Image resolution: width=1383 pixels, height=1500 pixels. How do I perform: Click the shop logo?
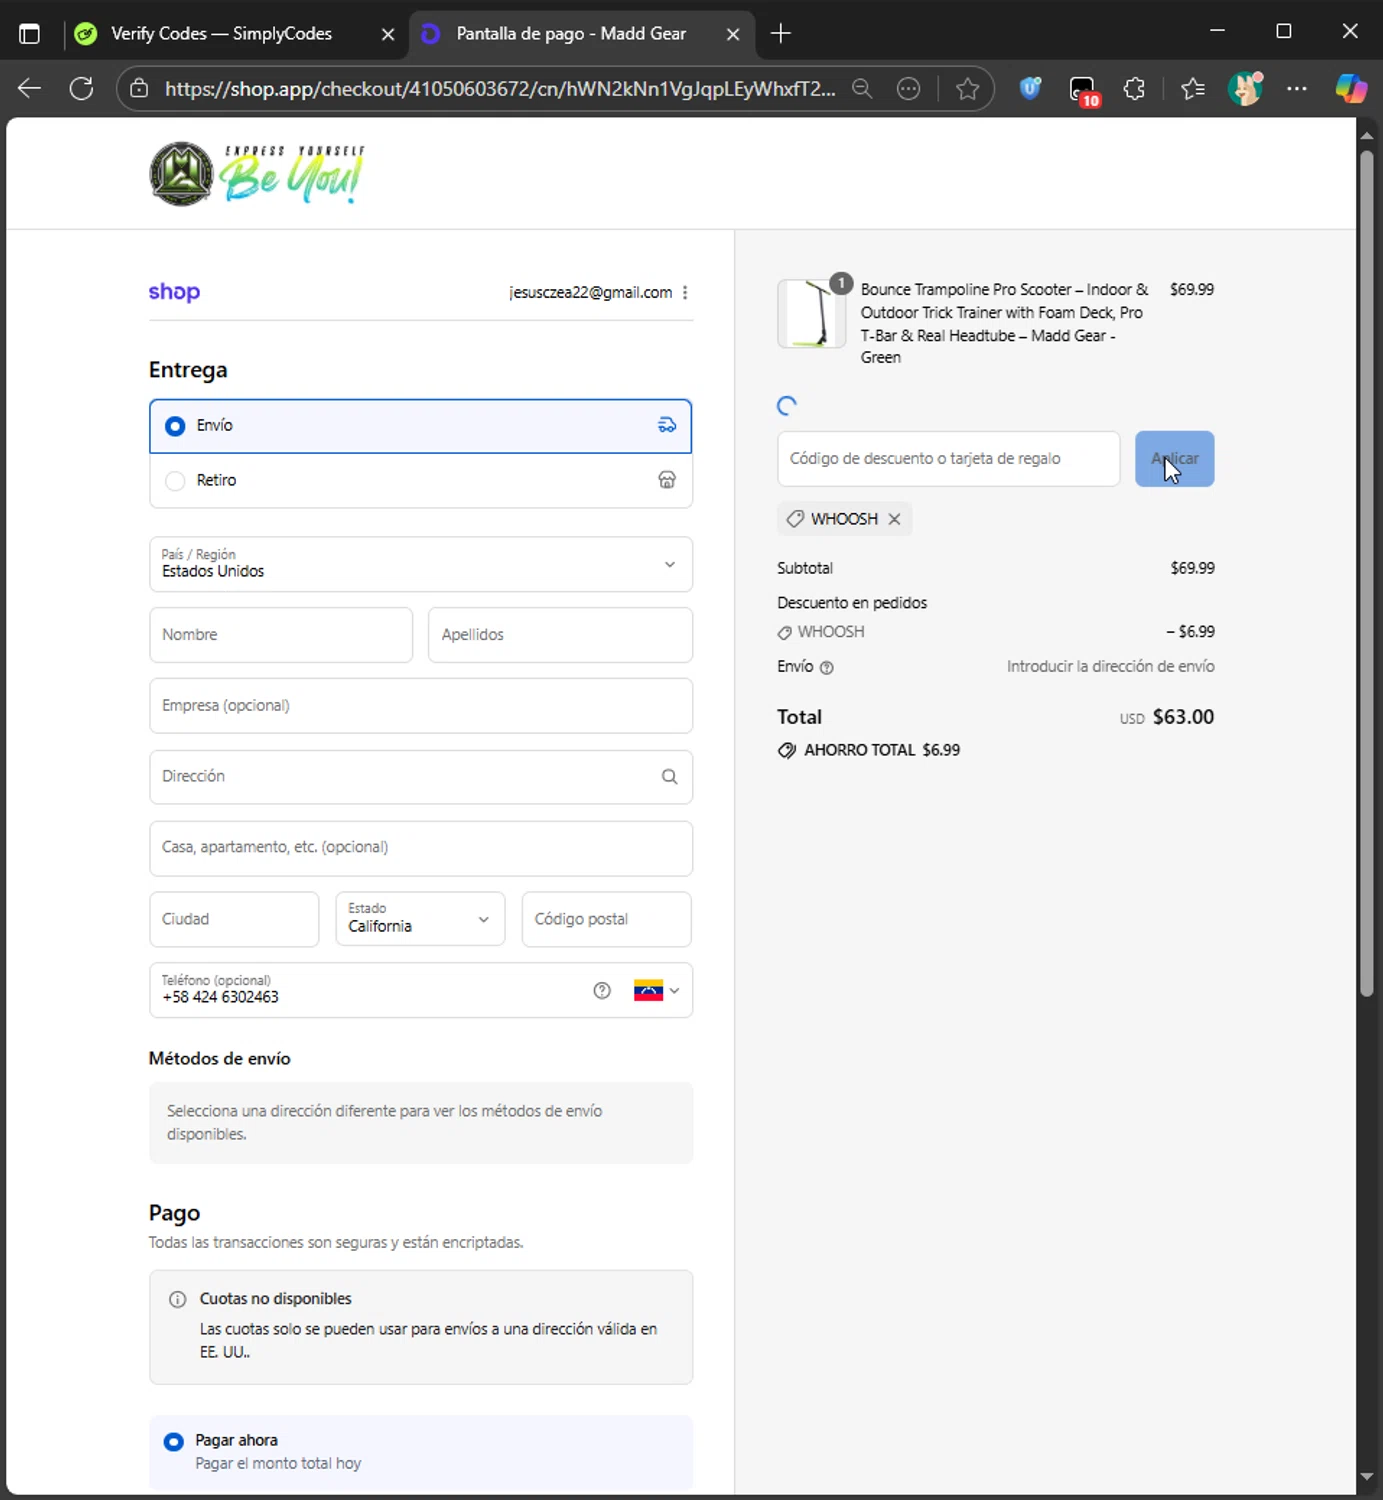(x=174, y=292)
